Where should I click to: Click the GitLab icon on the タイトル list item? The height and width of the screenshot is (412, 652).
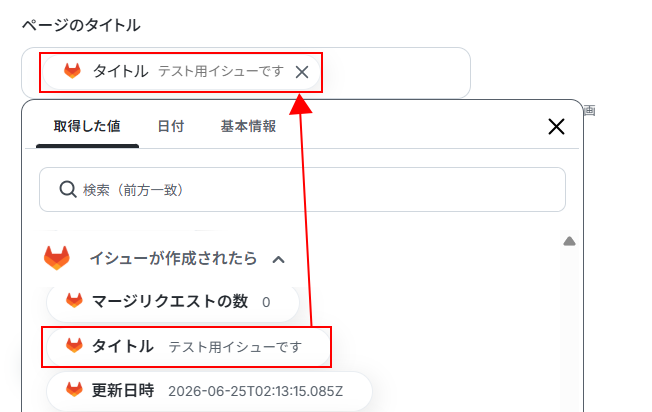coord(74,345)
